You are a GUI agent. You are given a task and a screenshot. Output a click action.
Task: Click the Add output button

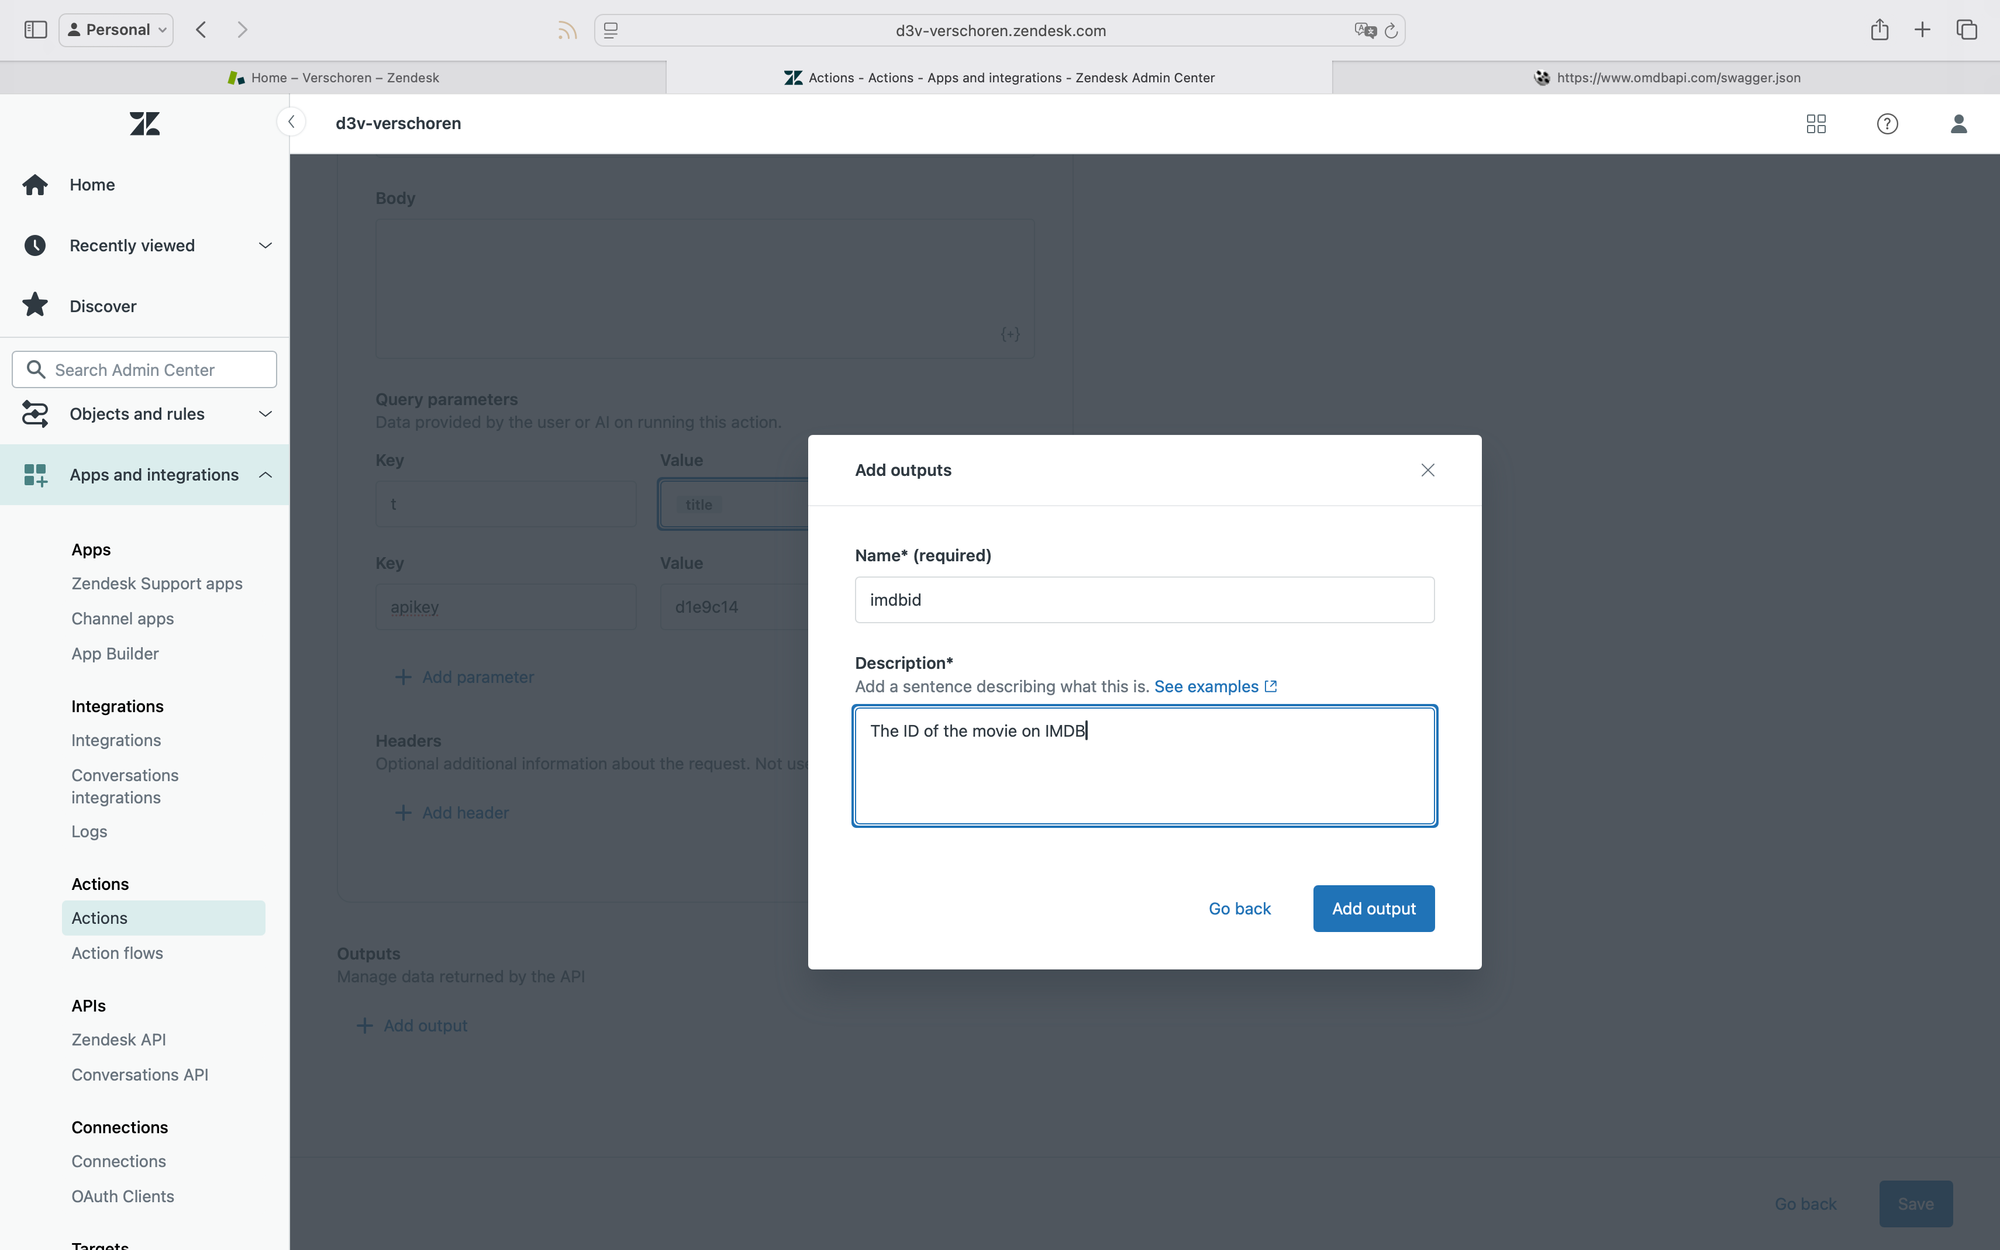click(x=1373, y=908)
